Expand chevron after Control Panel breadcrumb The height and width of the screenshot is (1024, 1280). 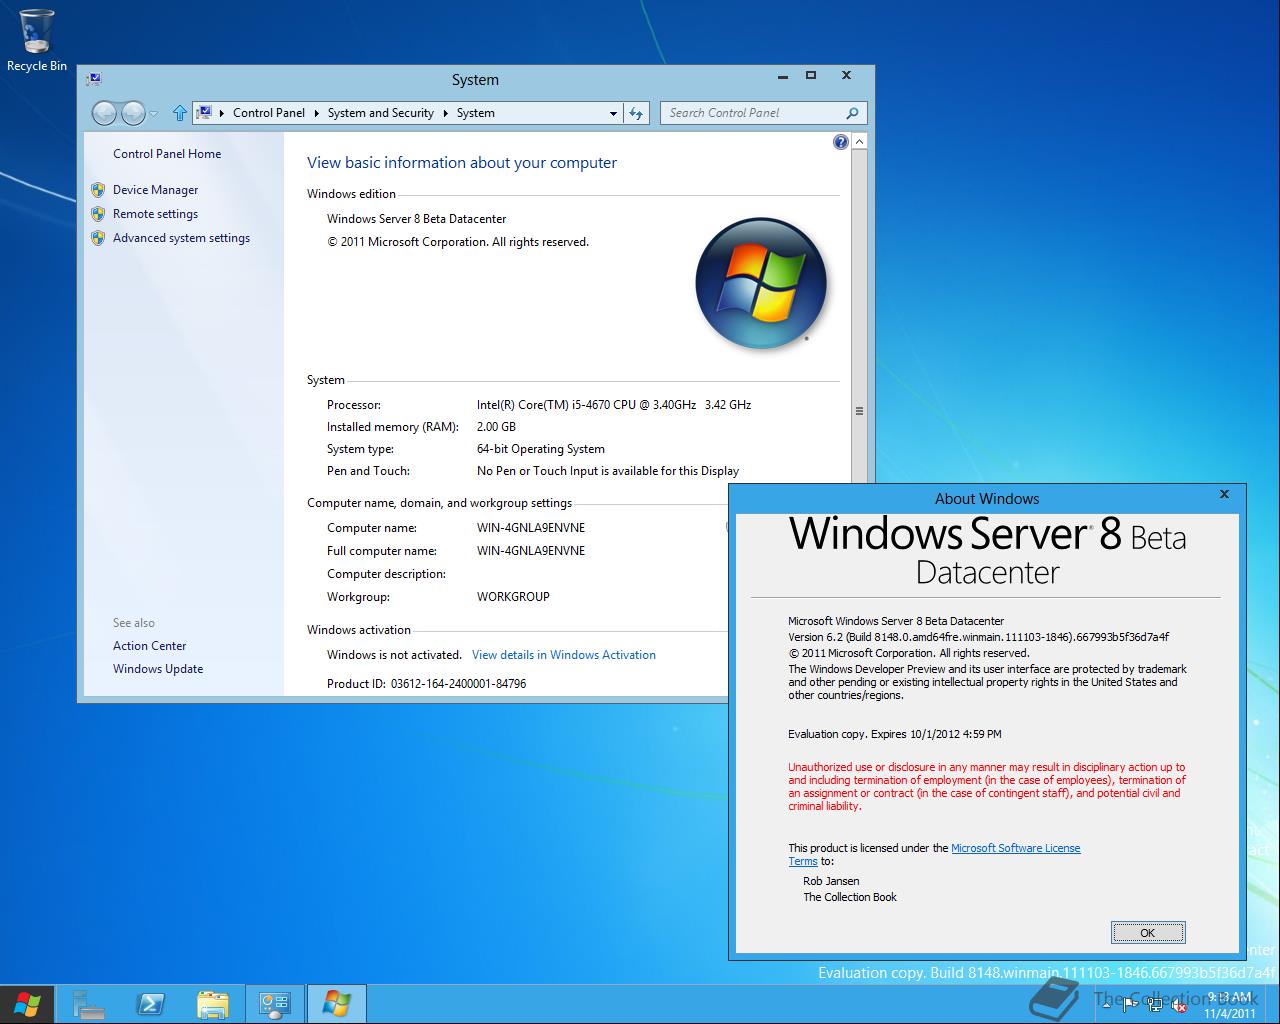click(x=316, y=113)
